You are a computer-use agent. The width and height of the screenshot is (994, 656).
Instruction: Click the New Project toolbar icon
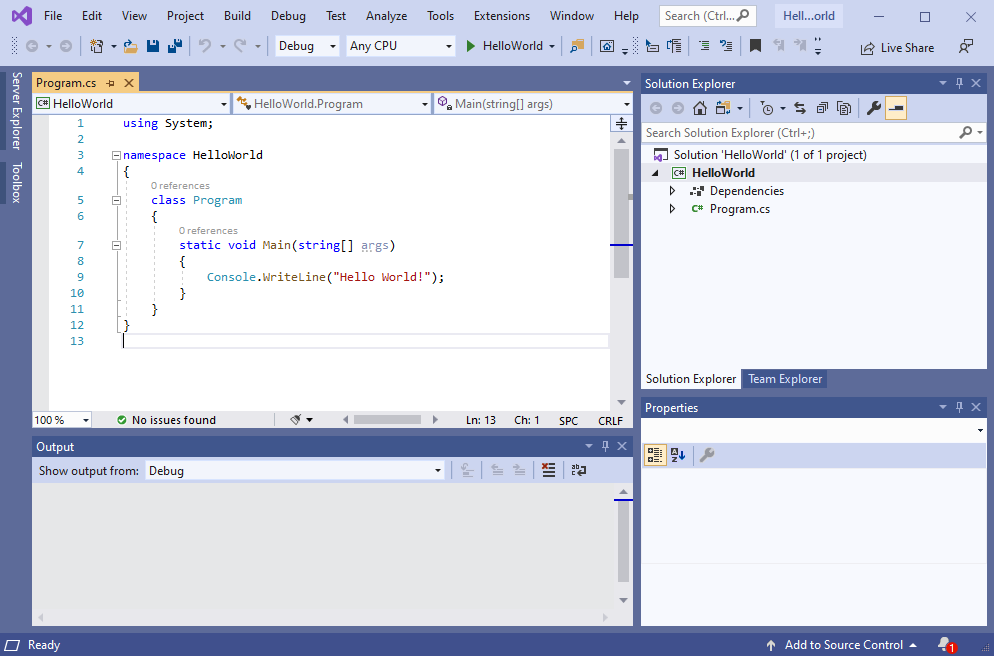tap(96, 46)
